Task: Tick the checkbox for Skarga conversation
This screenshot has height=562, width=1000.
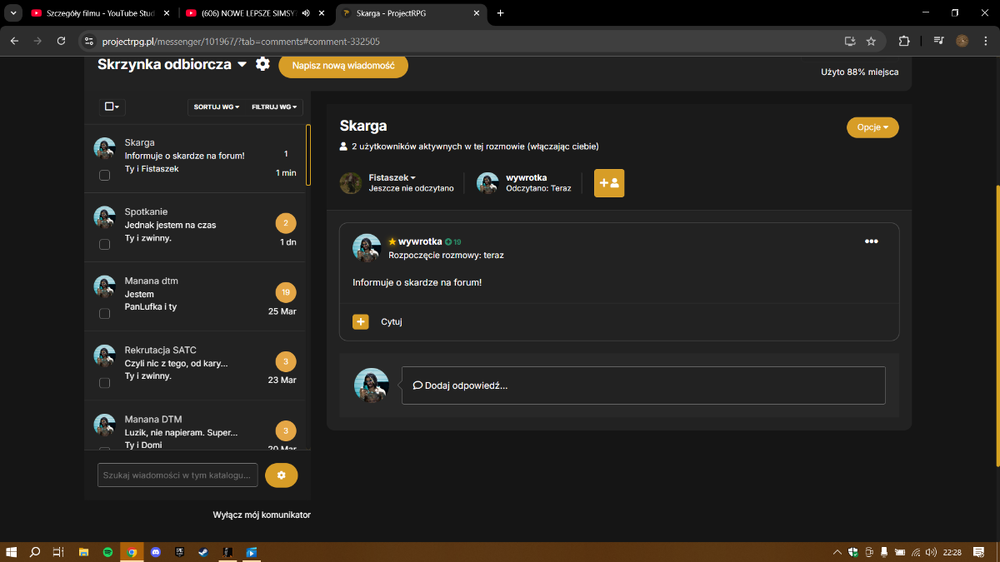Action: click(x=105, y=175)
